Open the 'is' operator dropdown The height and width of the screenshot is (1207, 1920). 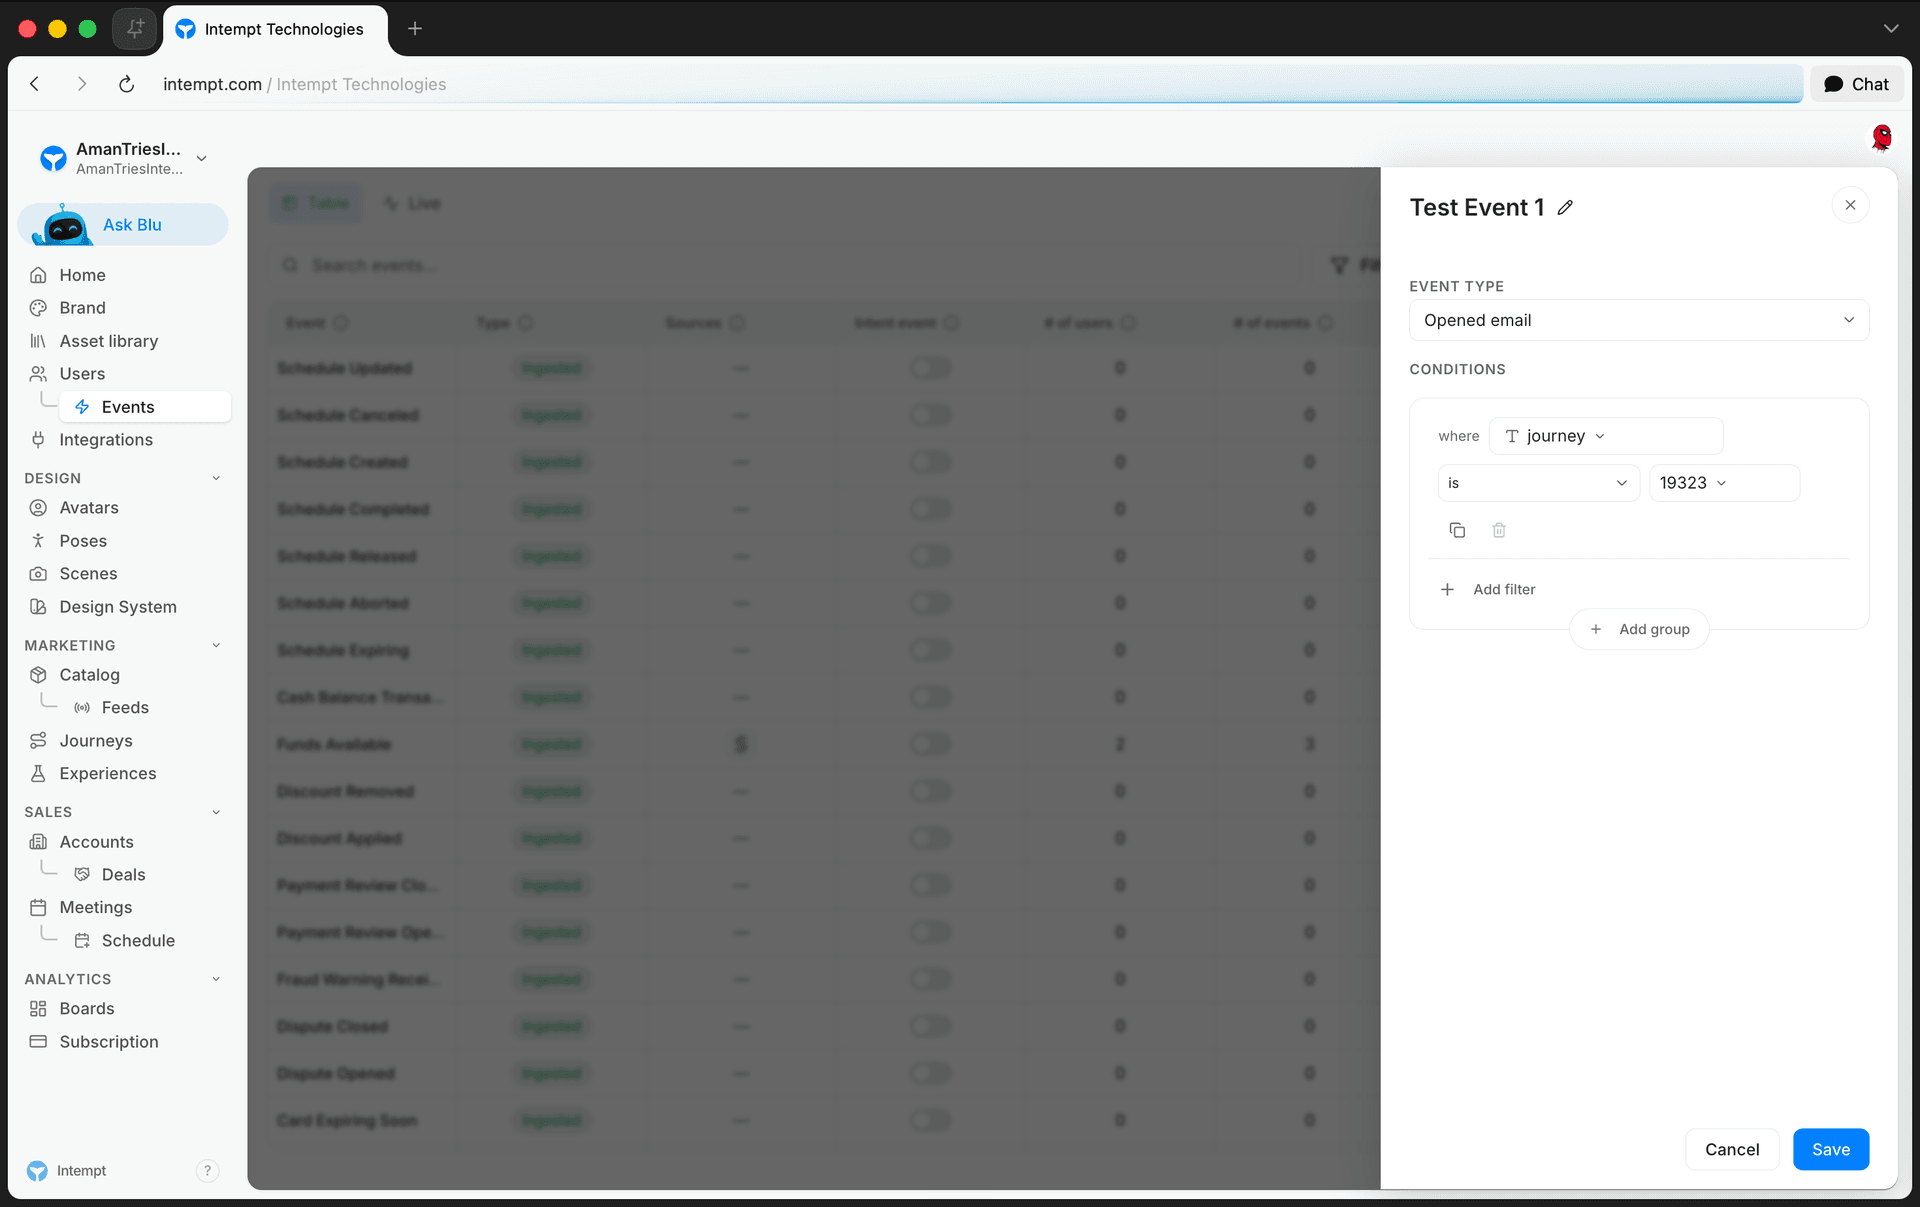pyautogui.click(x=1538, y=483)
